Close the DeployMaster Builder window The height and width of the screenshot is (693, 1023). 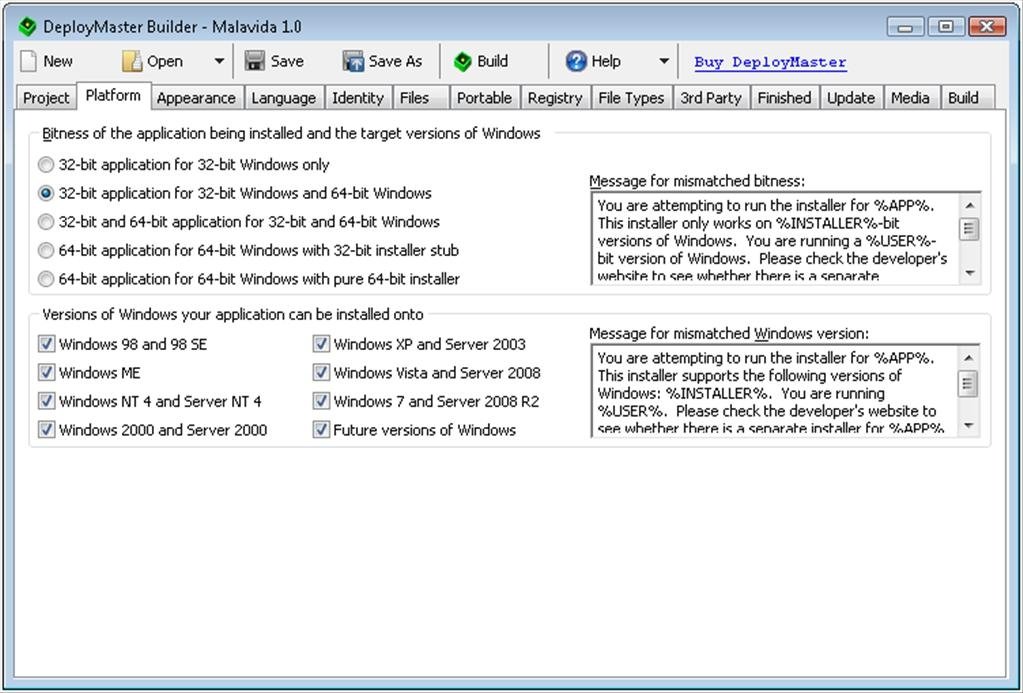click(987, 27)
